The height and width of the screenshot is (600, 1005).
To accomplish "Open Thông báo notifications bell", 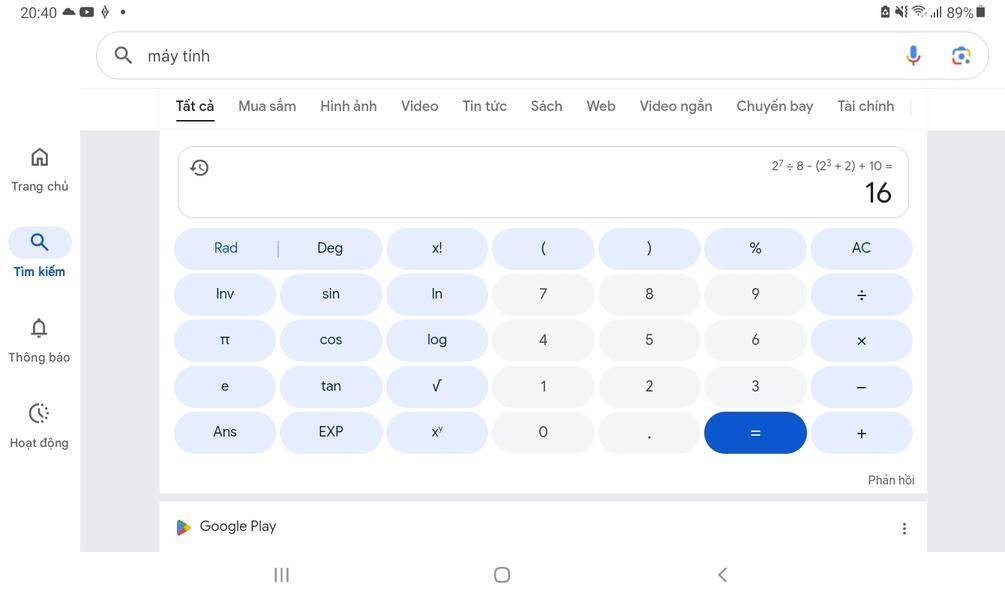I will click(x=39, y=328).
